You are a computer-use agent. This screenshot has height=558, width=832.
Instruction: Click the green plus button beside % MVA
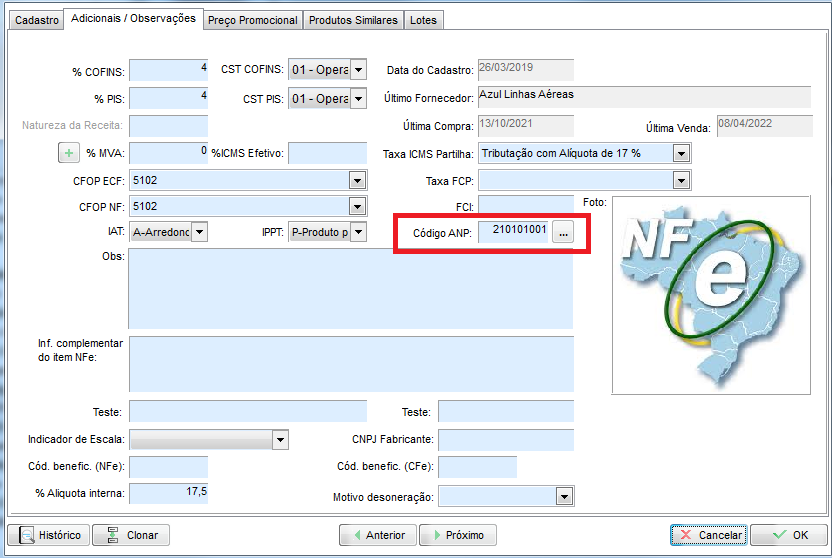70,153
